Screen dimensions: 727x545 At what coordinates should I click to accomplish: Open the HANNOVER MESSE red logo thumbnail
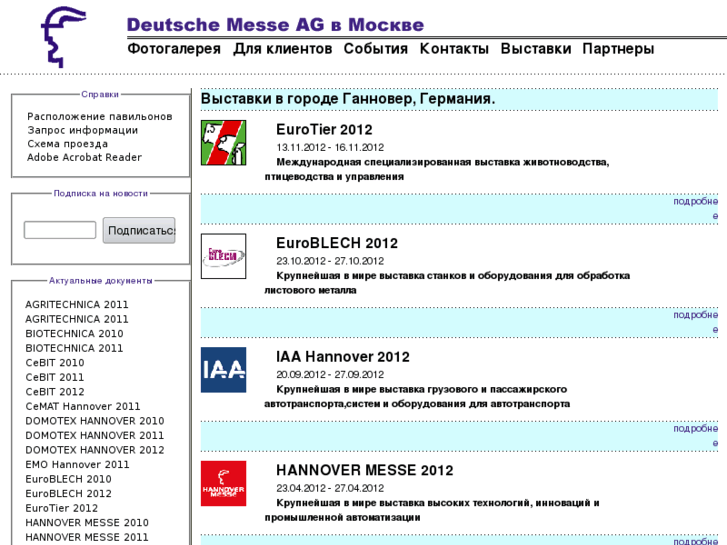click(223, 483)
